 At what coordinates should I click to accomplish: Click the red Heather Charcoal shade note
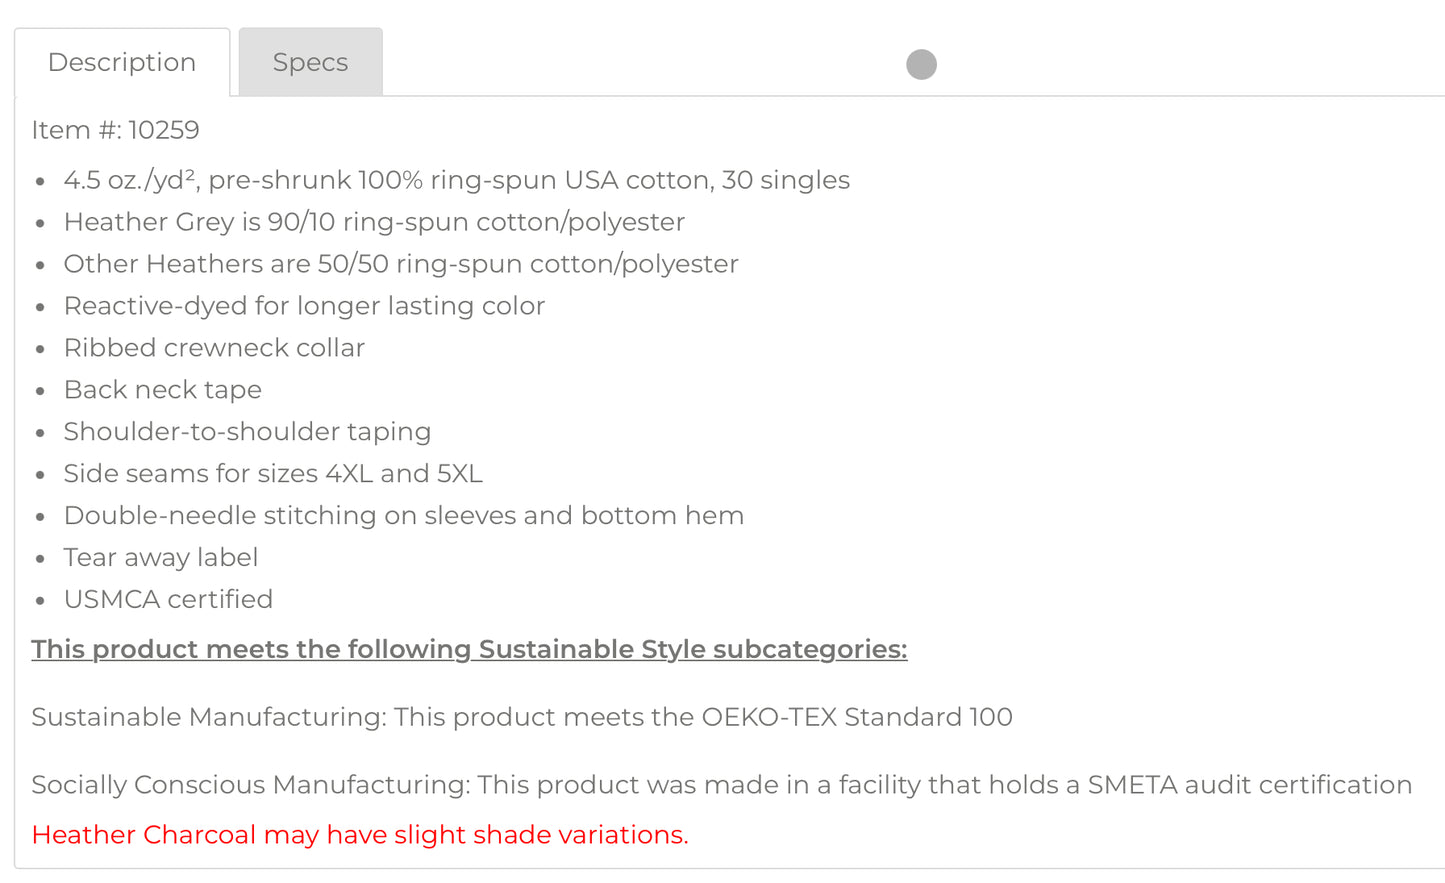click(360, 835)
